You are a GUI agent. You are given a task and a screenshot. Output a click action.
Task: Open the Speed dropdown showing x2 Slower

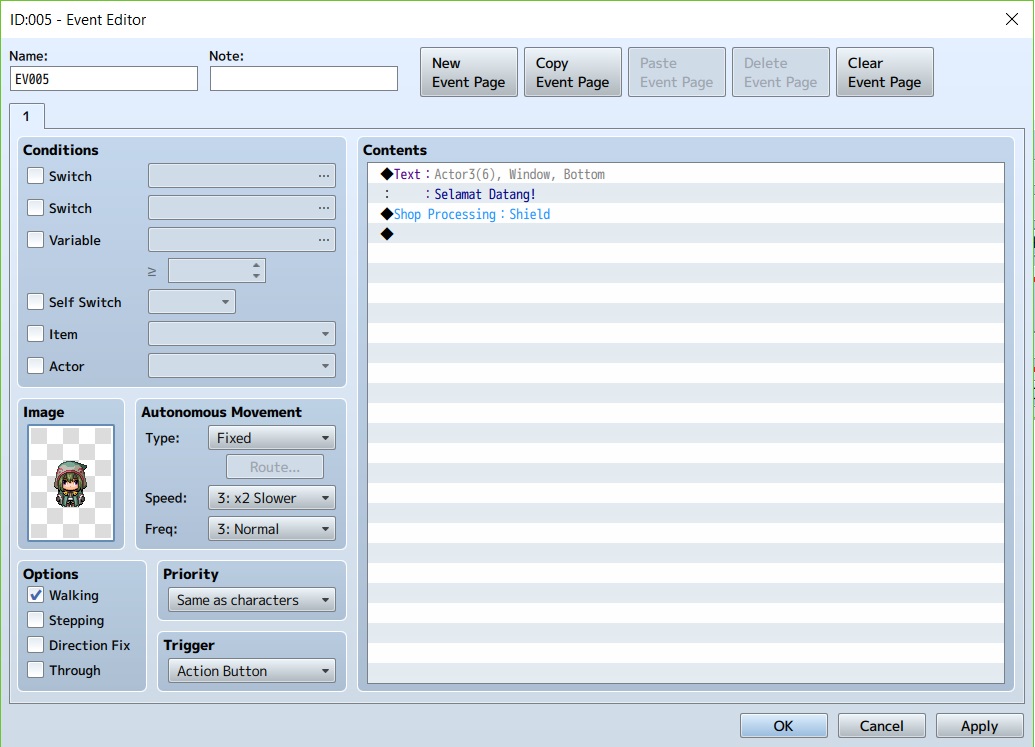click(x=271, y=498)
